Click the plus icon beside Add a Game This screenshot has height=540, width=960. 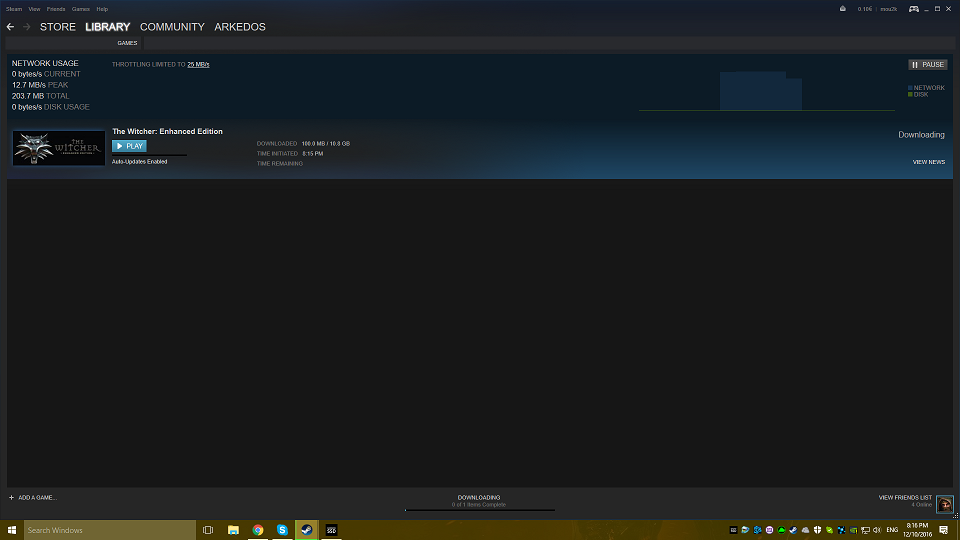pyautogui.click(x=11, y=498)
